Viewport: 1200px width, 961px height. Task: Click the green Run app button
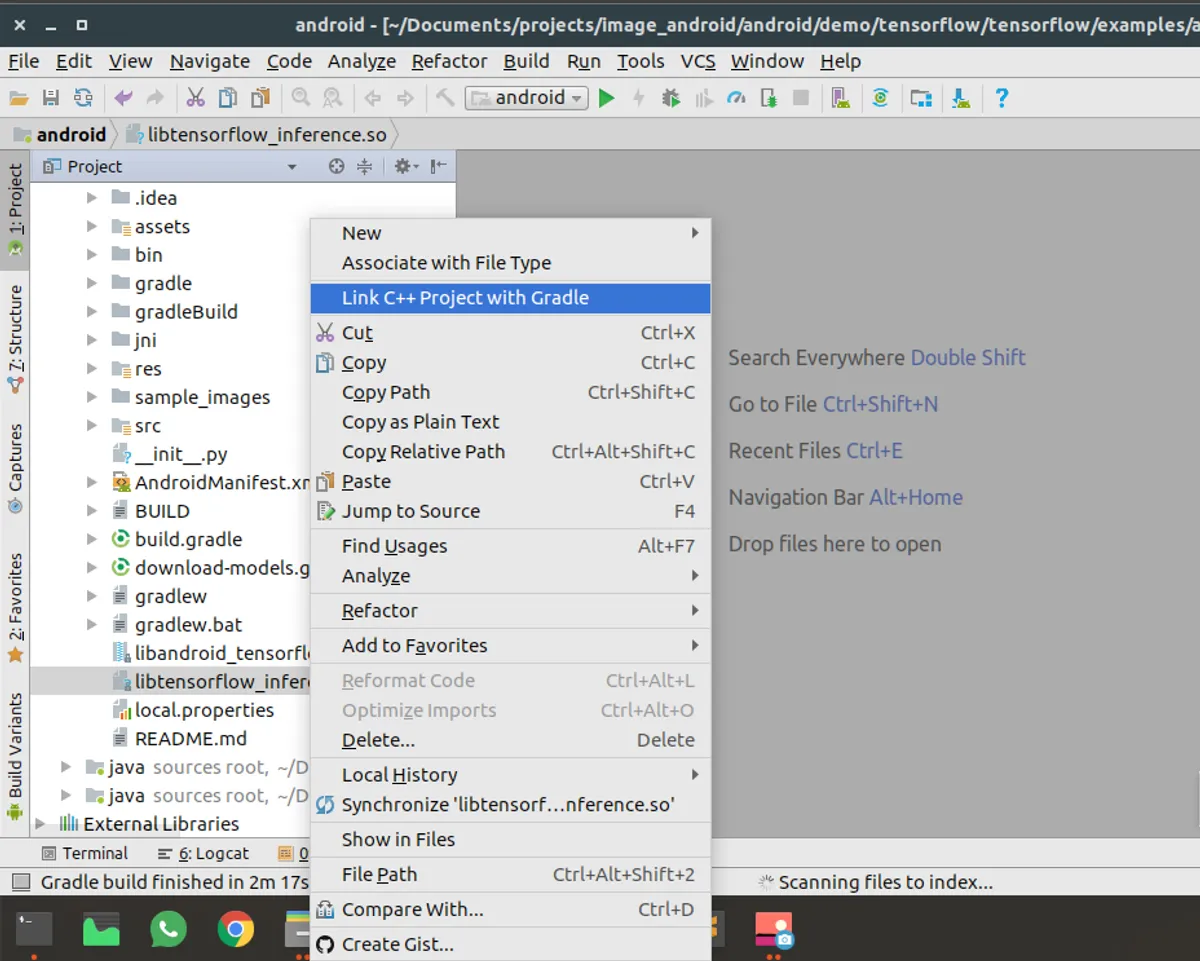point(606,98)
